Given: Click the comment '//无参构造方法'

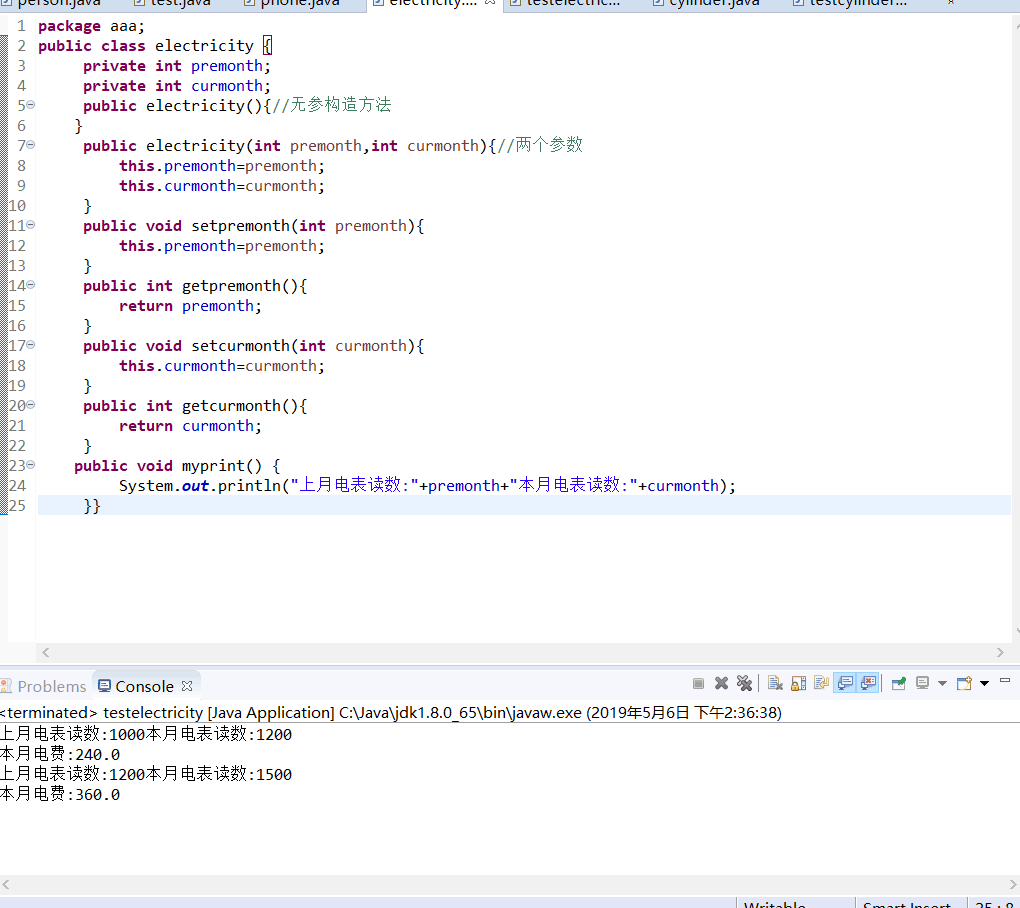Looking at the screenshot, I should 332,105.
